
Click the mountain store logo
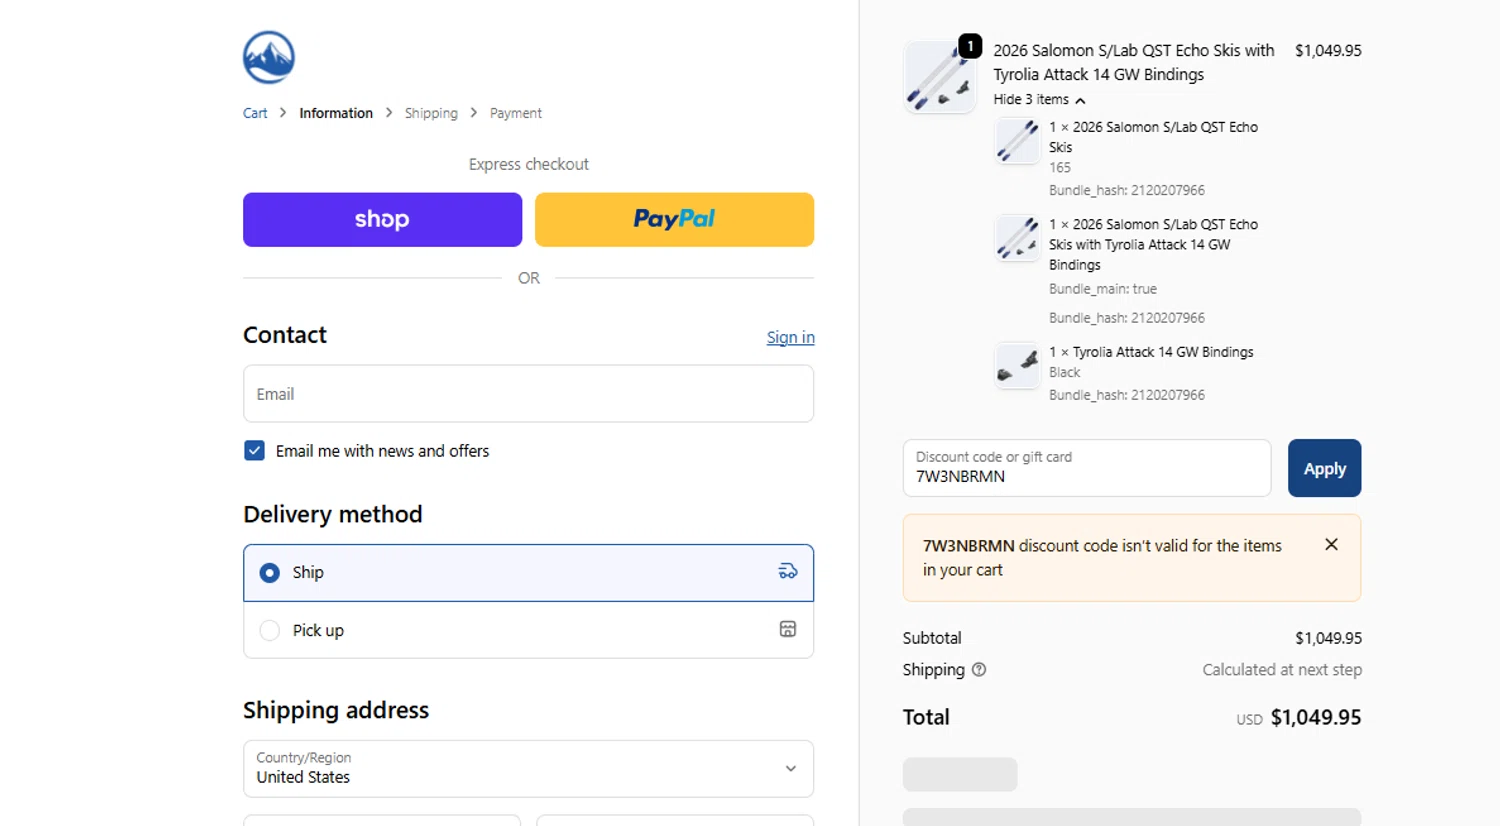coord(269,57)
